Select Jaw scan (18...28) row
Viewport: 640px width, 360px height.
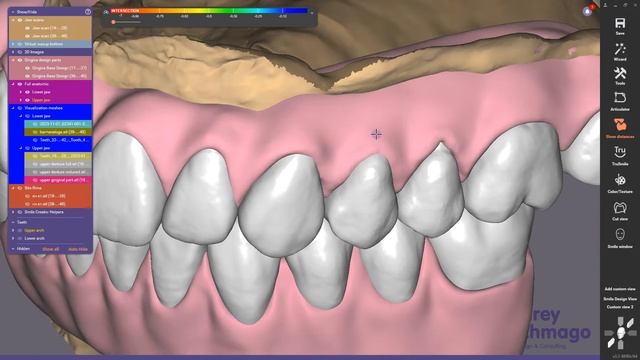click(50, 28)
